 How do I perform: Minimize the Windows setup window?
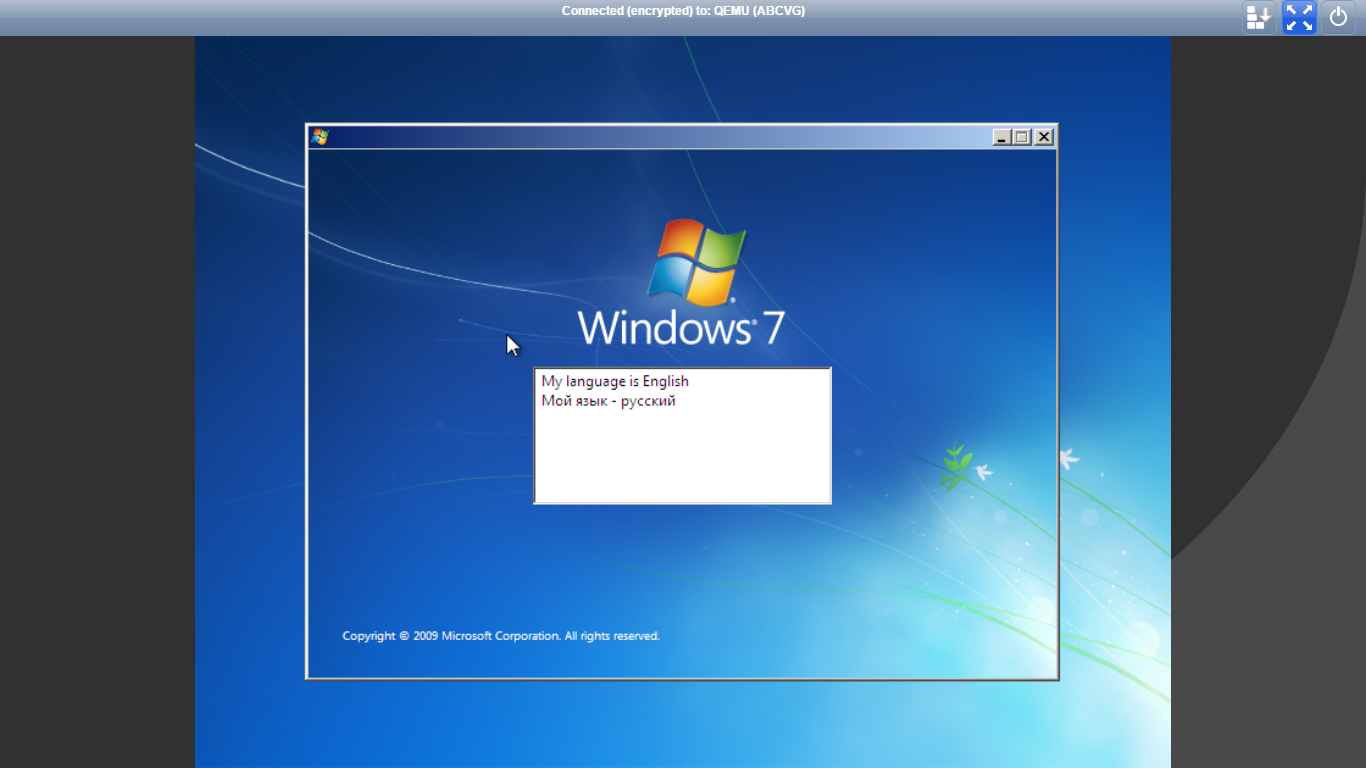1001,137
